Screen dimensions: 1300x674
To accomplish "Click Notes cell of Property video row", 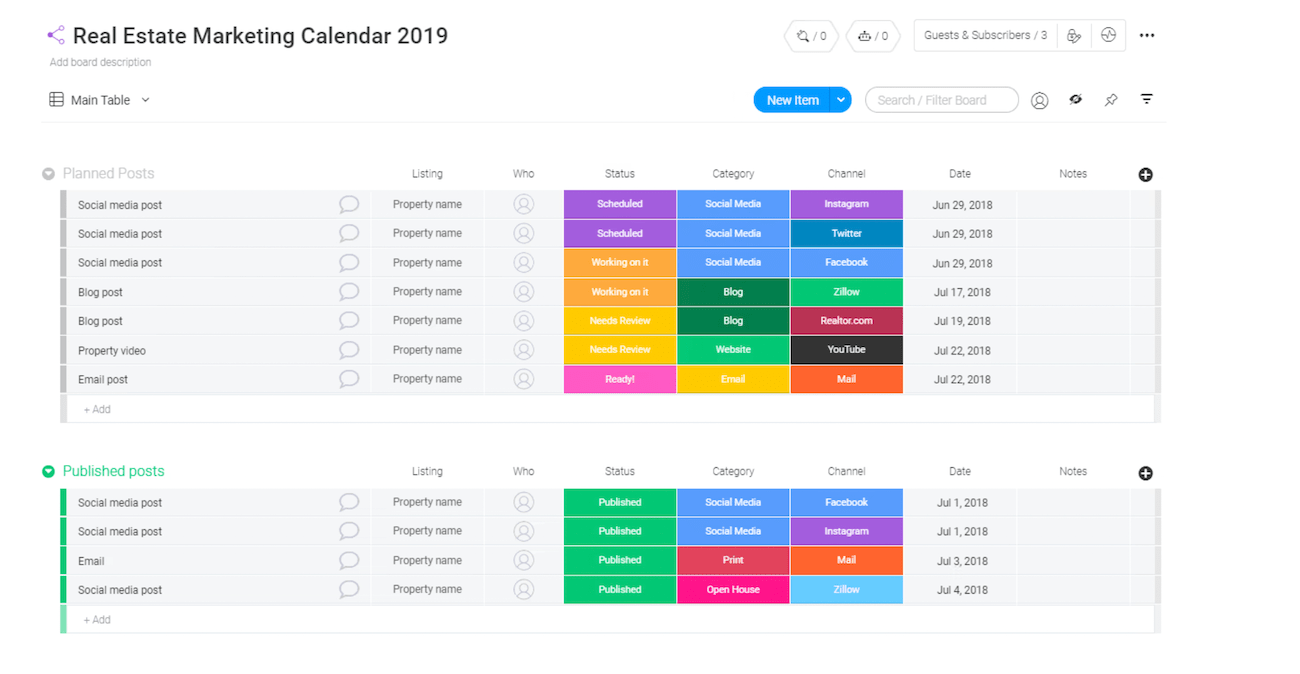I will tap(1073, 350).
